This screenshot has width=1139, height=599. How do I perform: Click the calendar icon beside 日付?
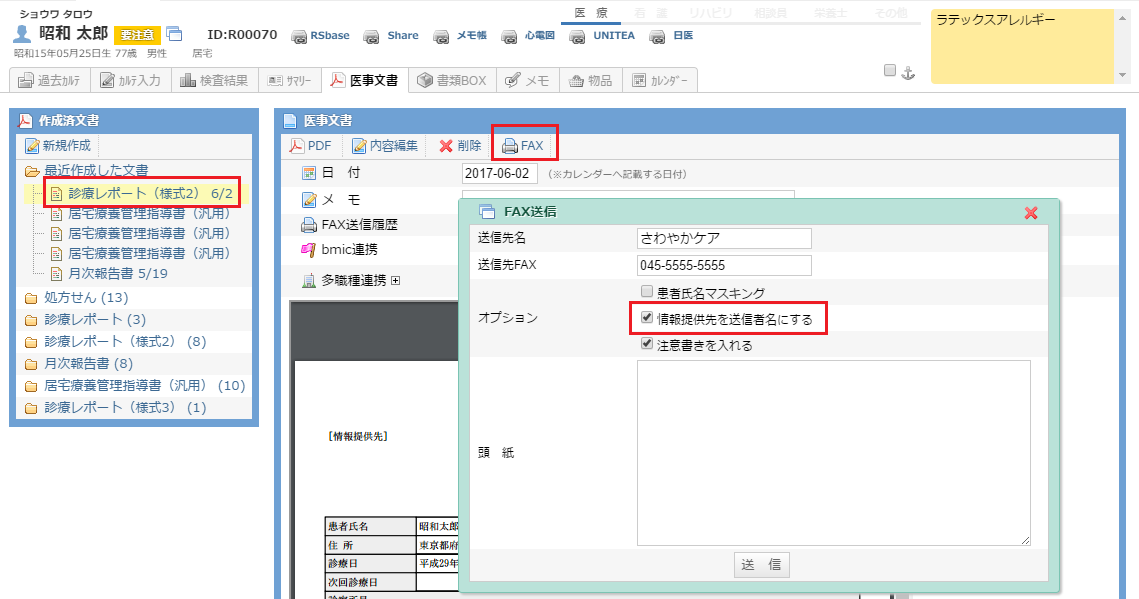click(x=309, y=173)
